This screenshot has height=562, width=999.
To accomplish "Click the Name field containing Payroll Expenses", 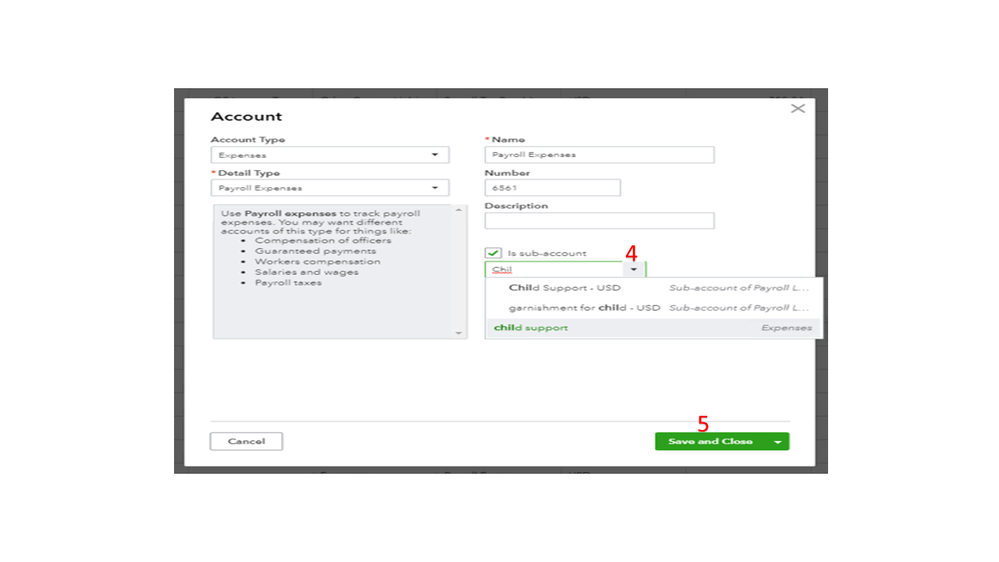I will [x=599, y=155].
